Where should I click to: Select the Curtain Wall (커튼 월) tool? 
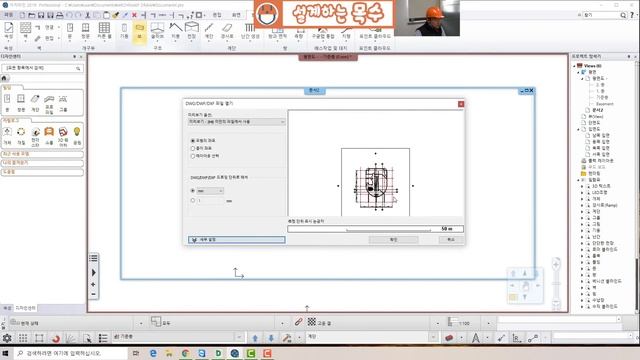coord(104,31)
